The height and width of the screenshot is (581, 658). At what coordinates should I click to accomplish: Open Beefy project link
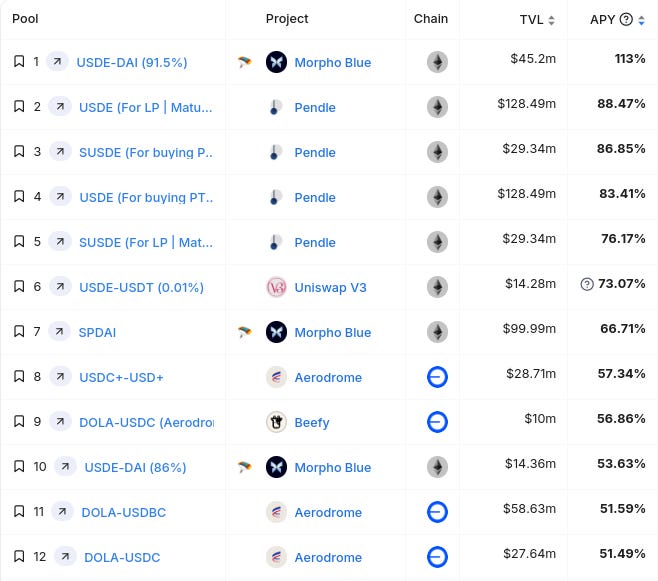click(312, 422)
